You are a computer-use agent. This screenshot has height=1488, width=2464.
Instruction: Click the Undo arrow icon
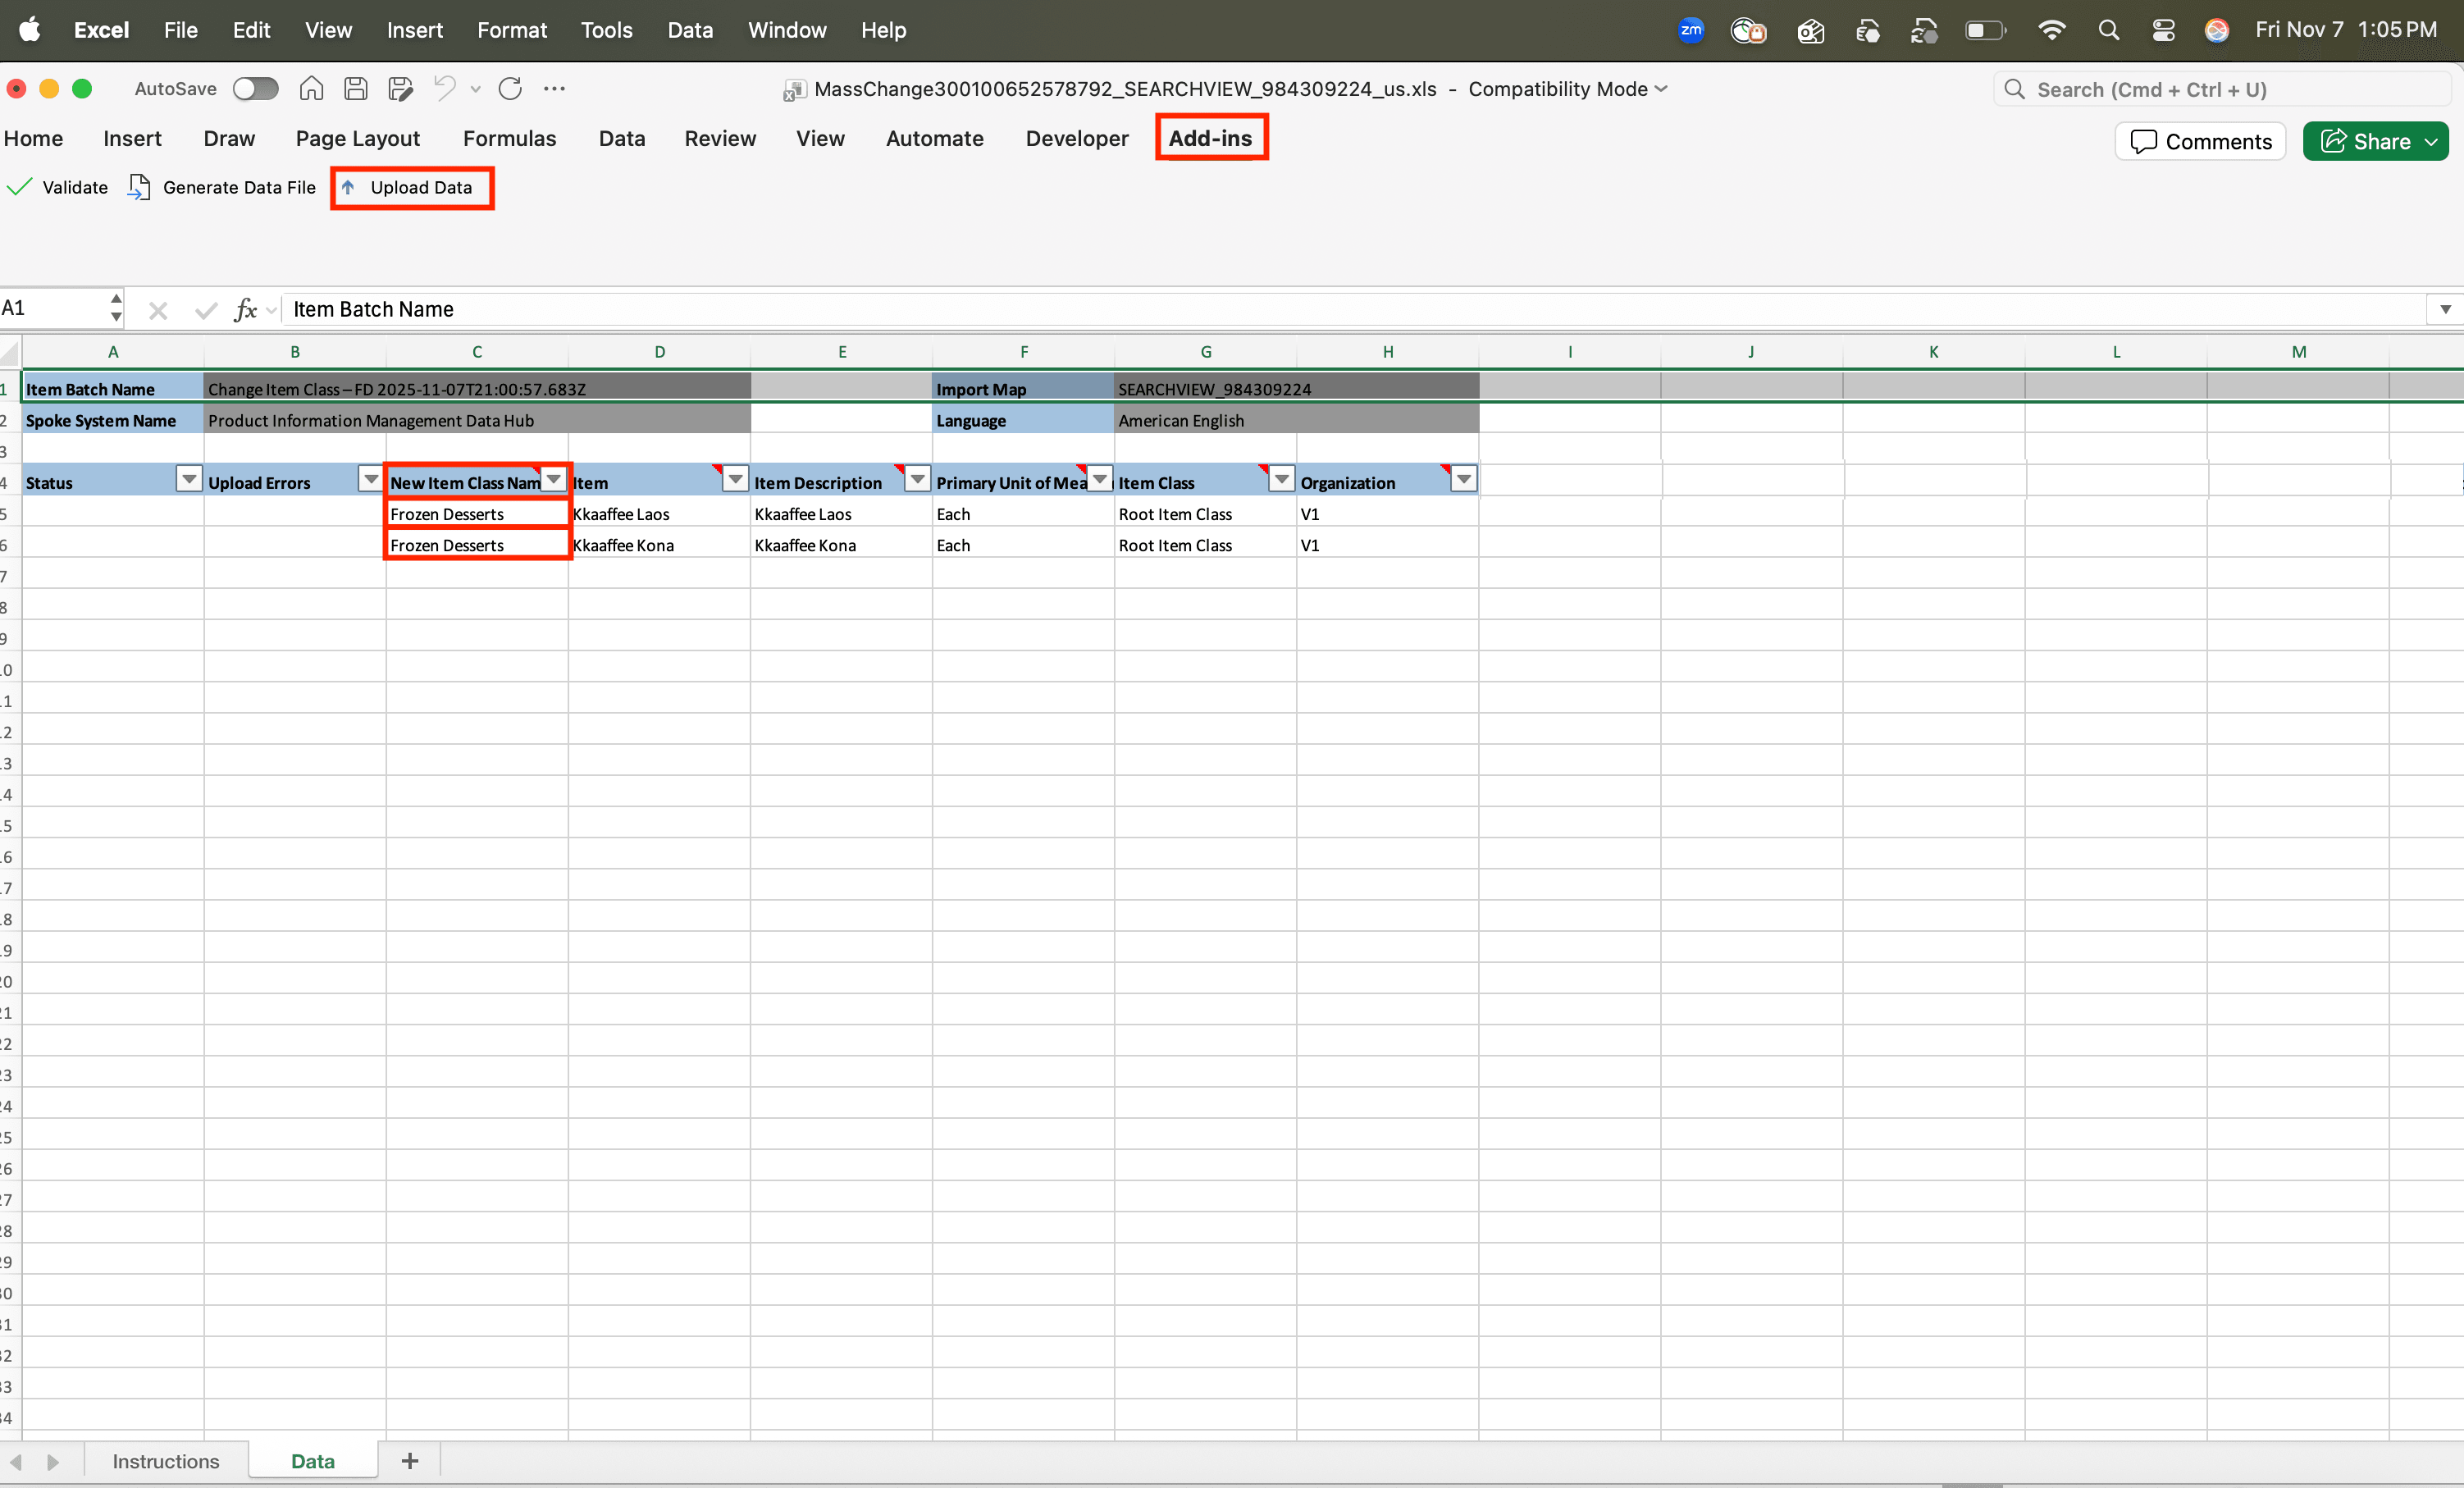(444, 89)
